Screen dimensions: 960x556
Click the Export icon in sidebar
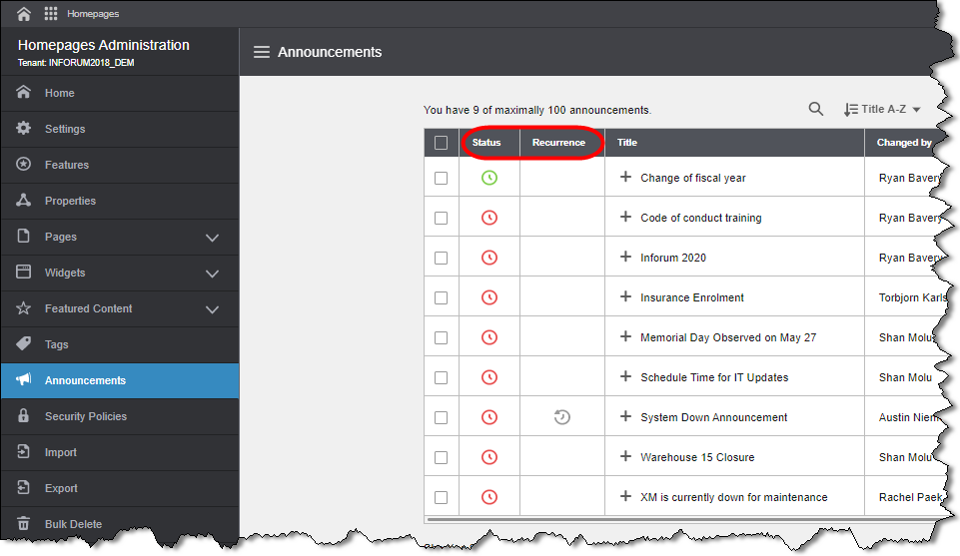23,487
